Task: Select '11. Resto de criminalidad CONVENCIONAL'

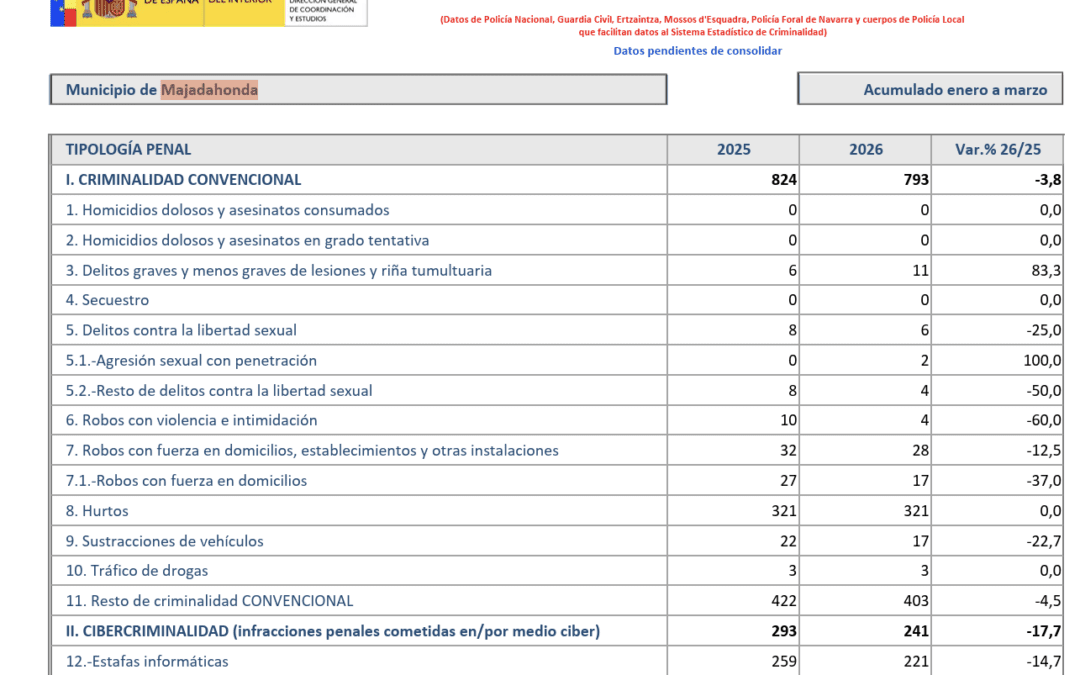Action: 209,601
